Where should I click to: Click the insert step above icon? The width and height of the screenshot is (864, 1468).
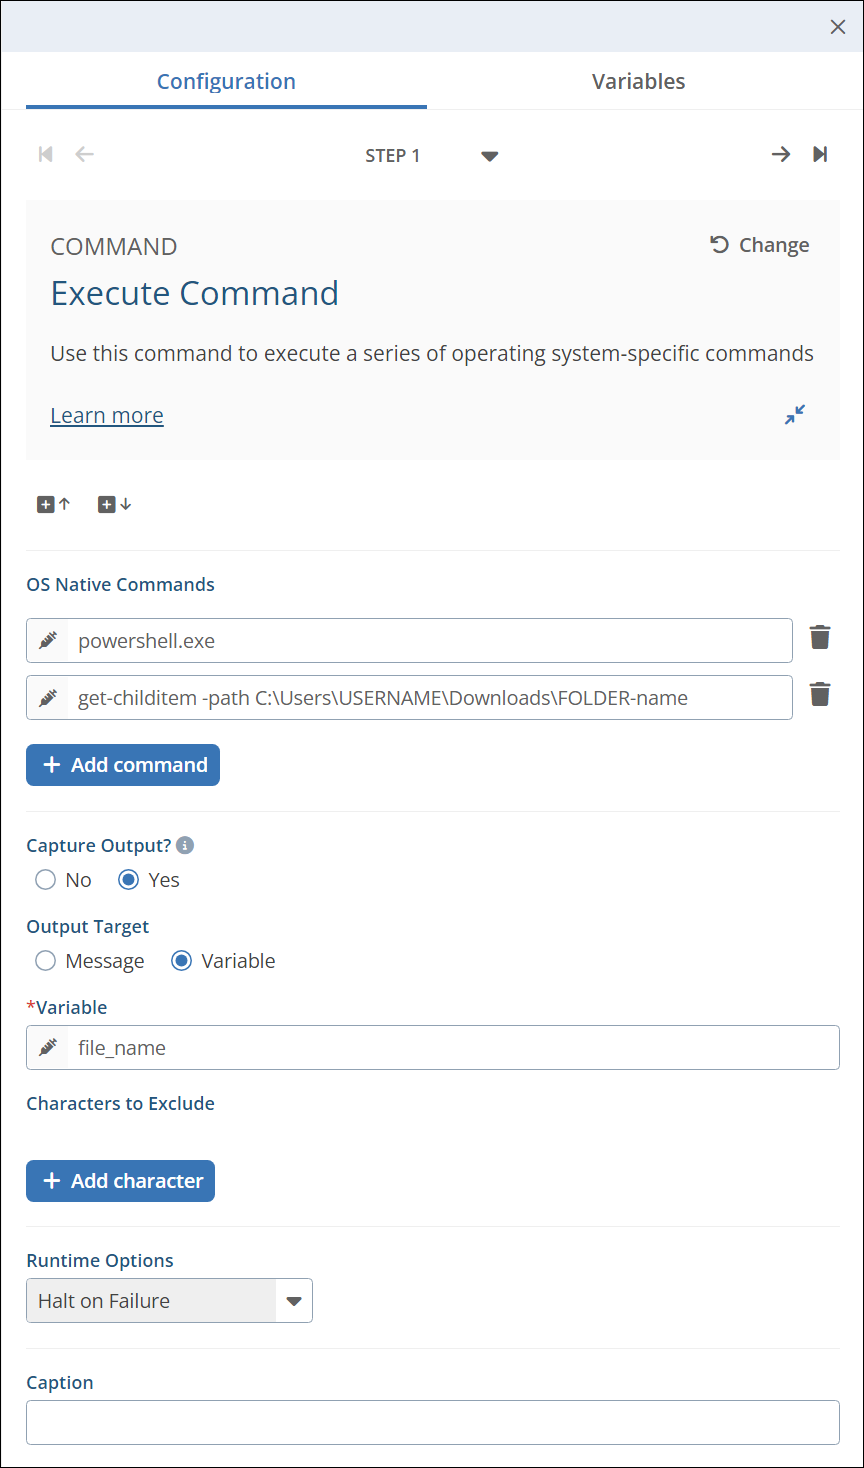tap(53, 505)
